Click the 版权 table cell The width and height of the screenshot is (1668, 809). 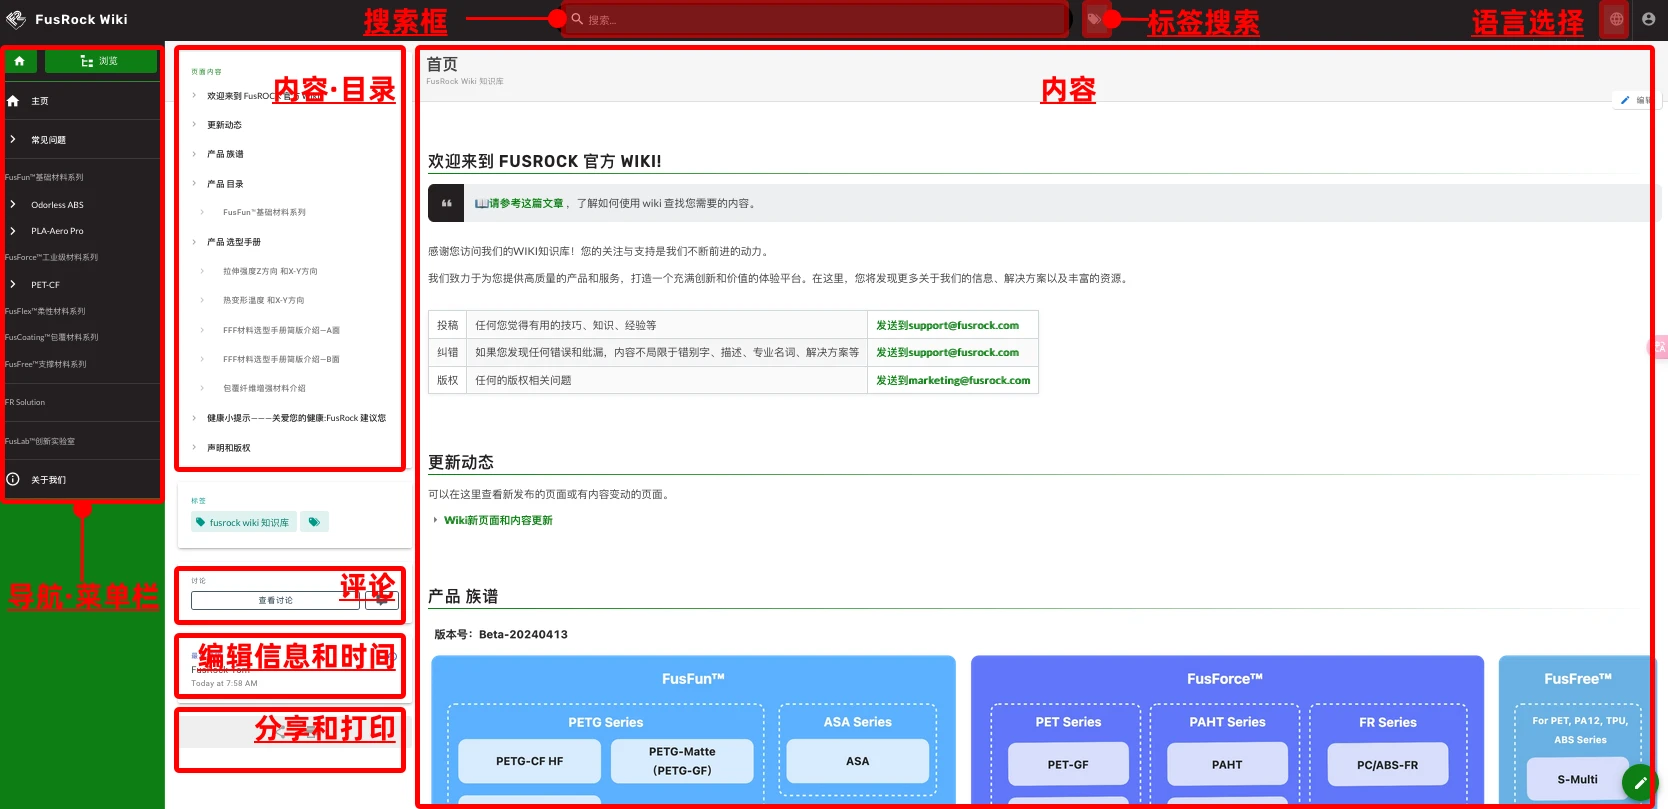click(447, 380)
